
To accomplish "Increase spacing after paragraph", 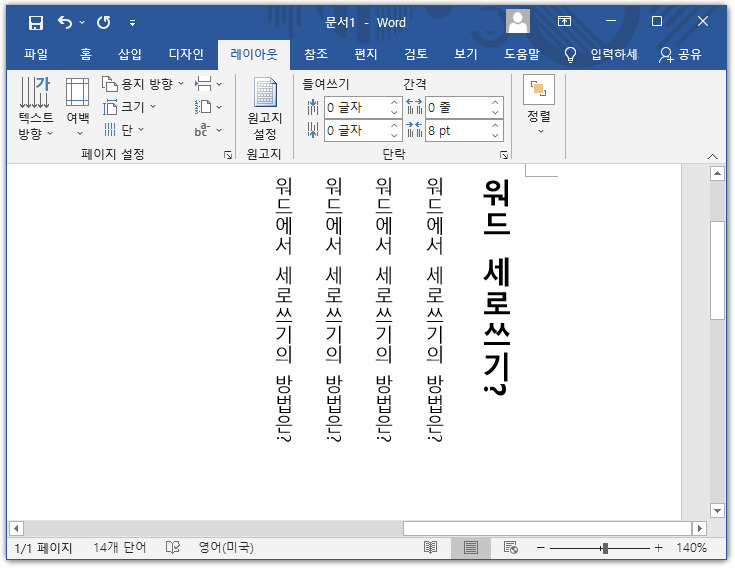I will pyautogui.click(x=495, y=125).
